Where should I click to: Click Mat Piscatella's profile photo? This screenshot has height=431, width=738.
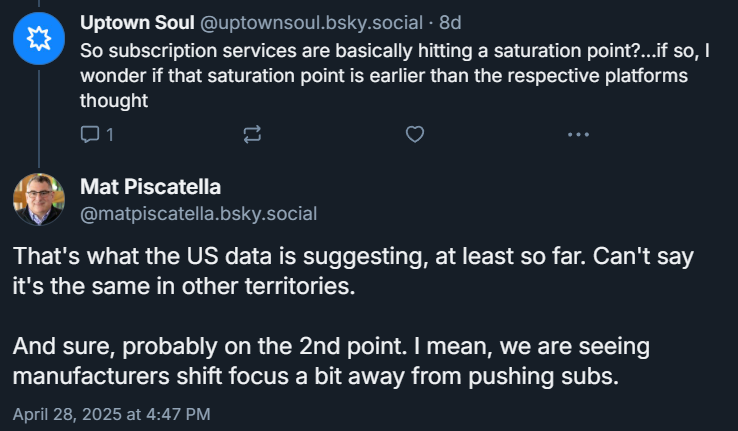point(38,198)
